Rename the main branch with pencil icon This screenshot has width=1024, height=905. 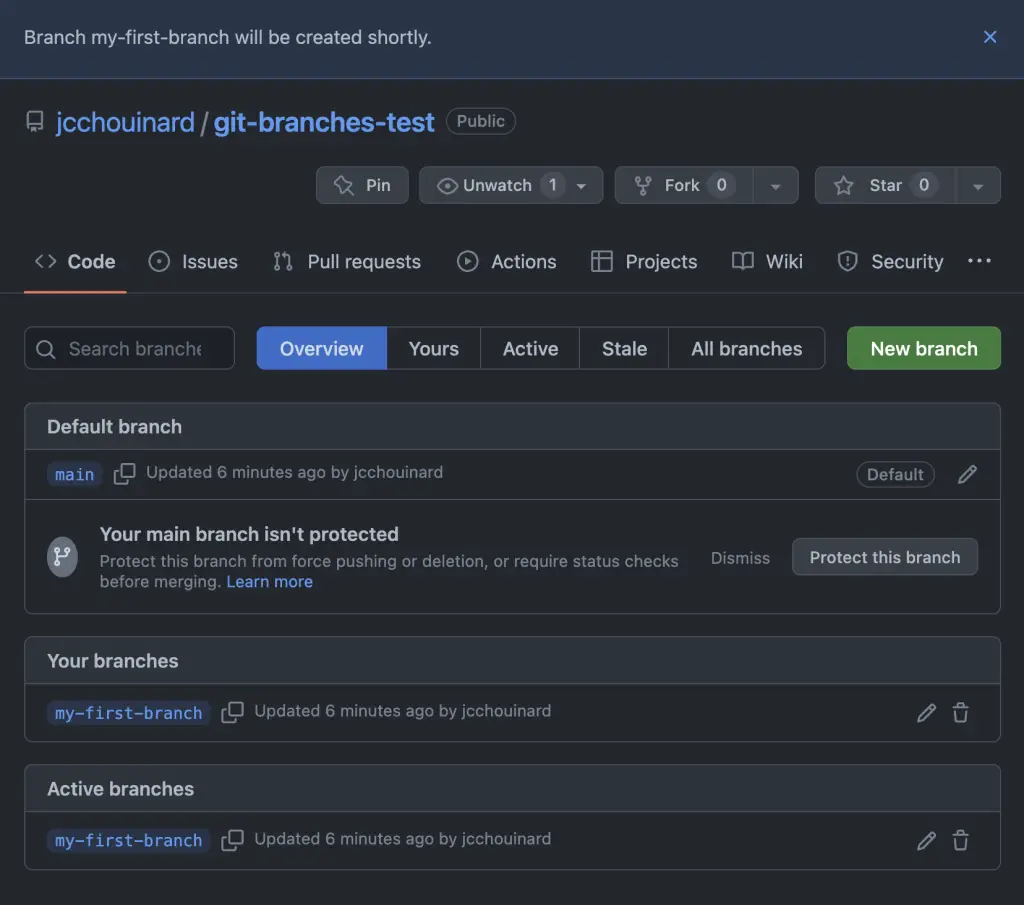point(967,474)
